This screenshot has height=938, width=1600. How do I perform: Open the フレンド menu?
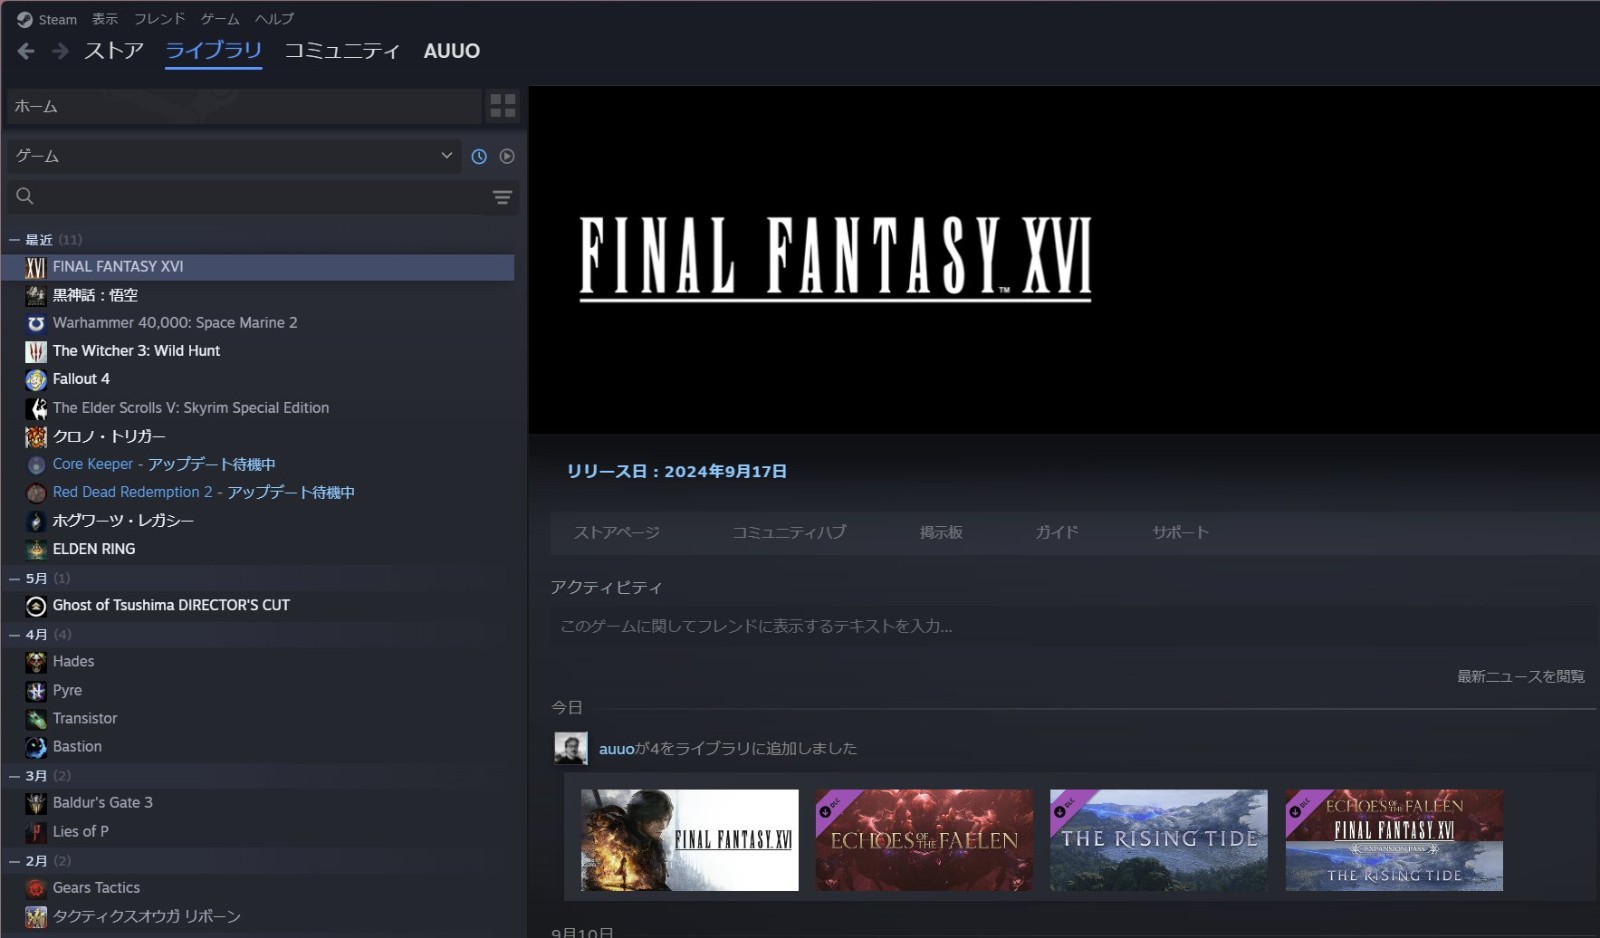(x=159, y=18)
